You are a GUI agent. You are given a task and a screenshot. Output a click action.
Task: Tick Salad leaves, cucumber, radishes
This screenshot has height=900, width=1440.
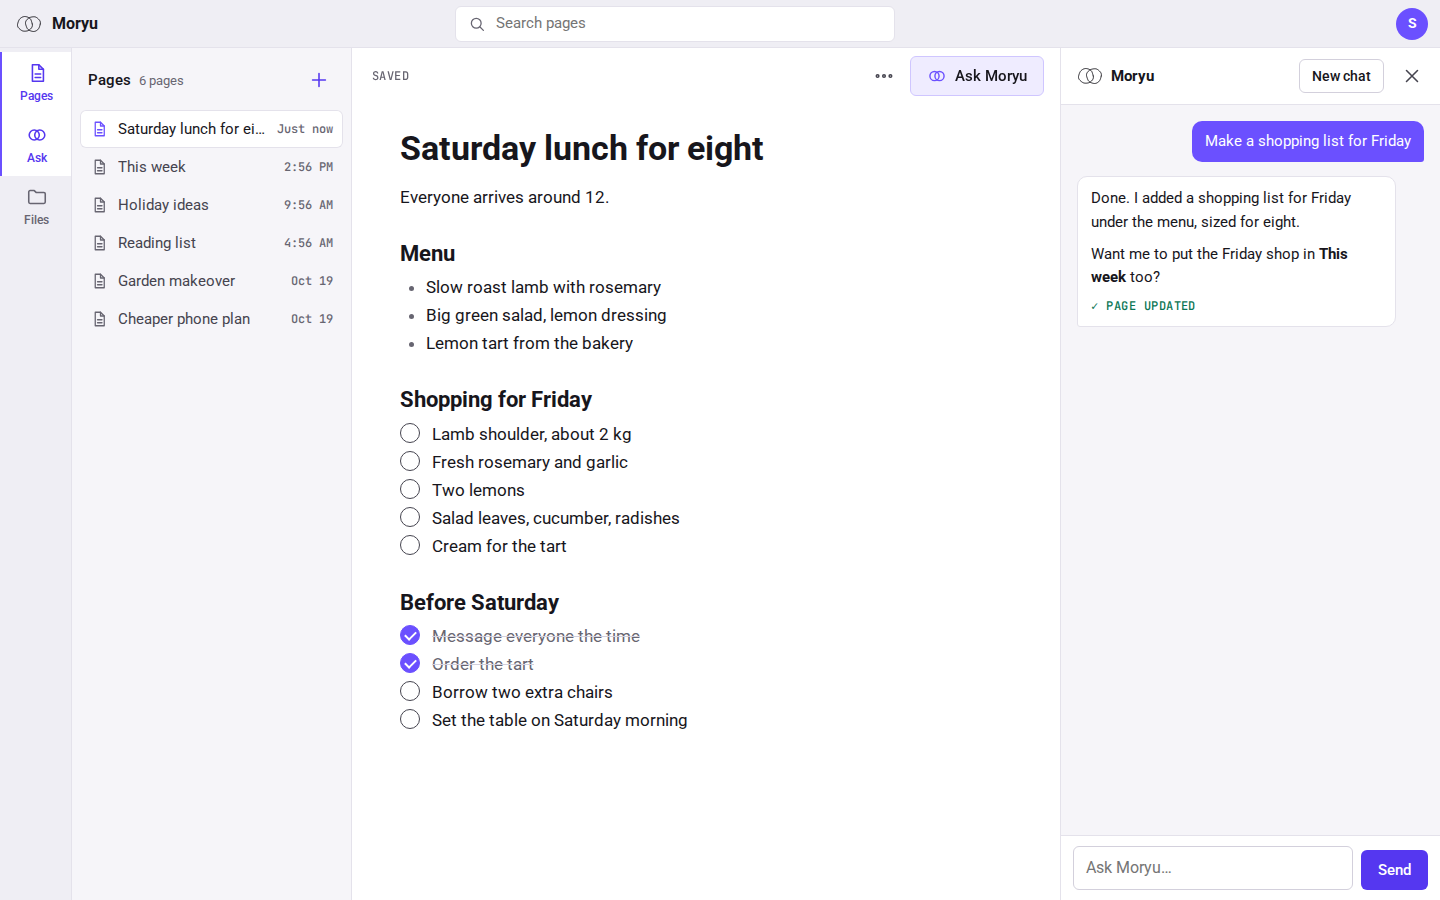coord(410,517)
